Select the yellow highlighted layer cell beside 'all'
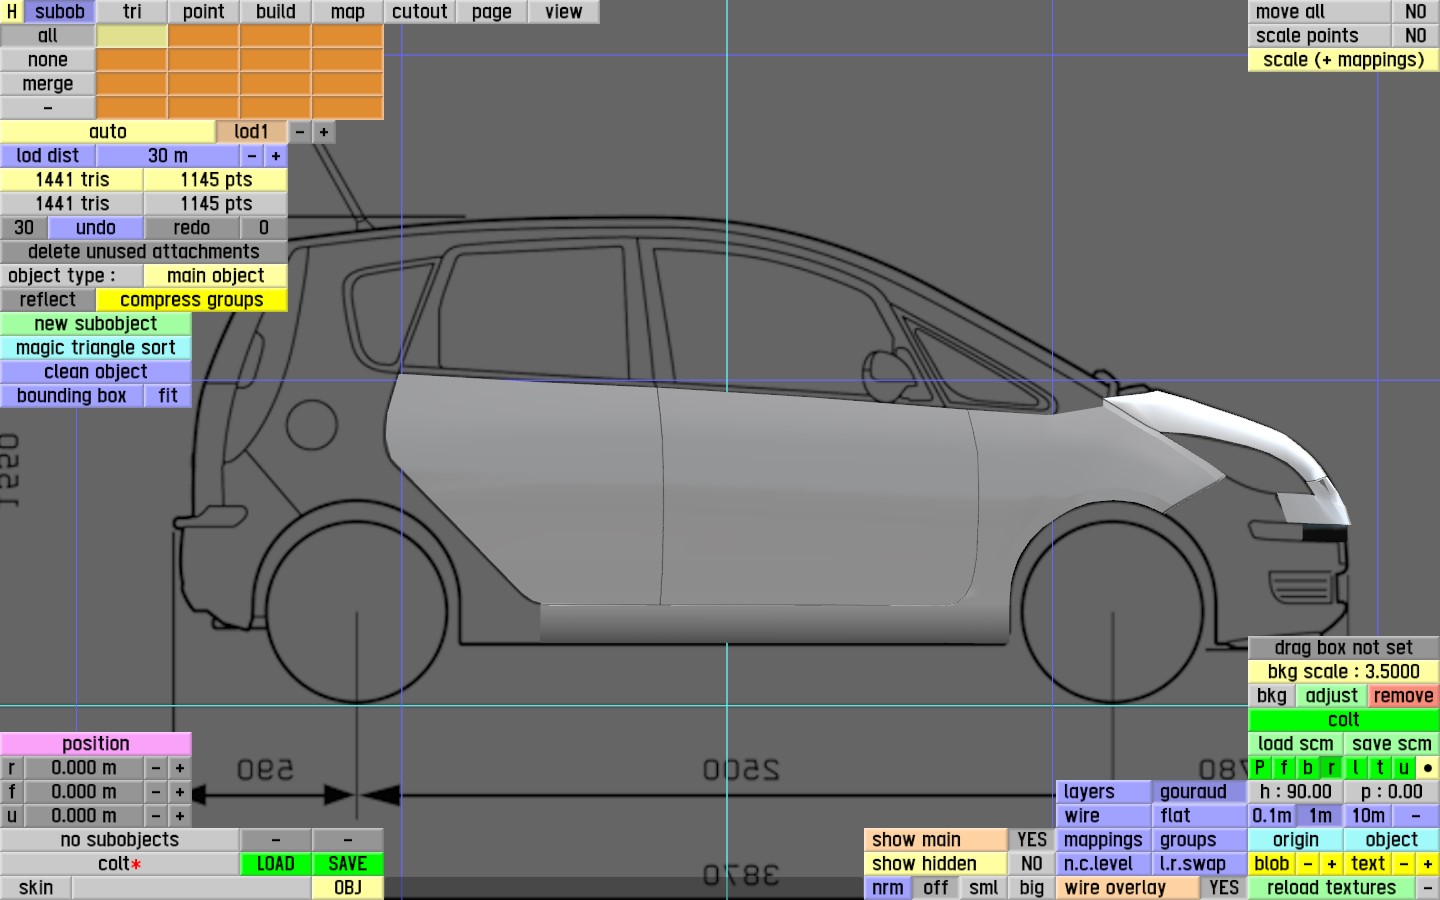Image resolution: width=1440 pixels, height=900 pixels. tap(132, 36)
